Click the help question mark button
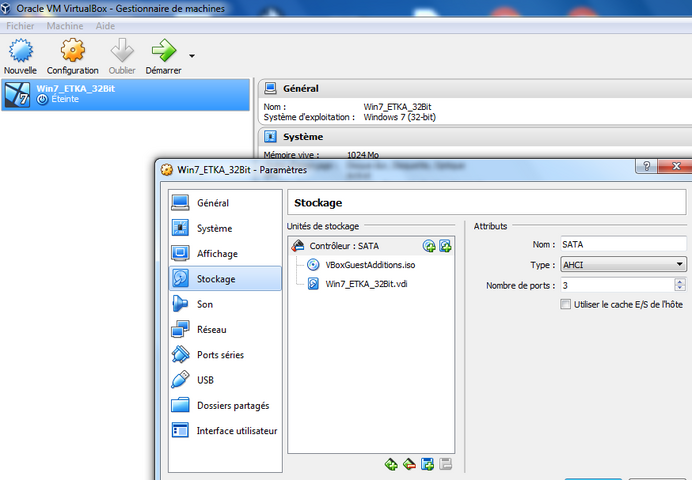Image resolution: width=692 pixels, height=480 pixels. [647, 166]
